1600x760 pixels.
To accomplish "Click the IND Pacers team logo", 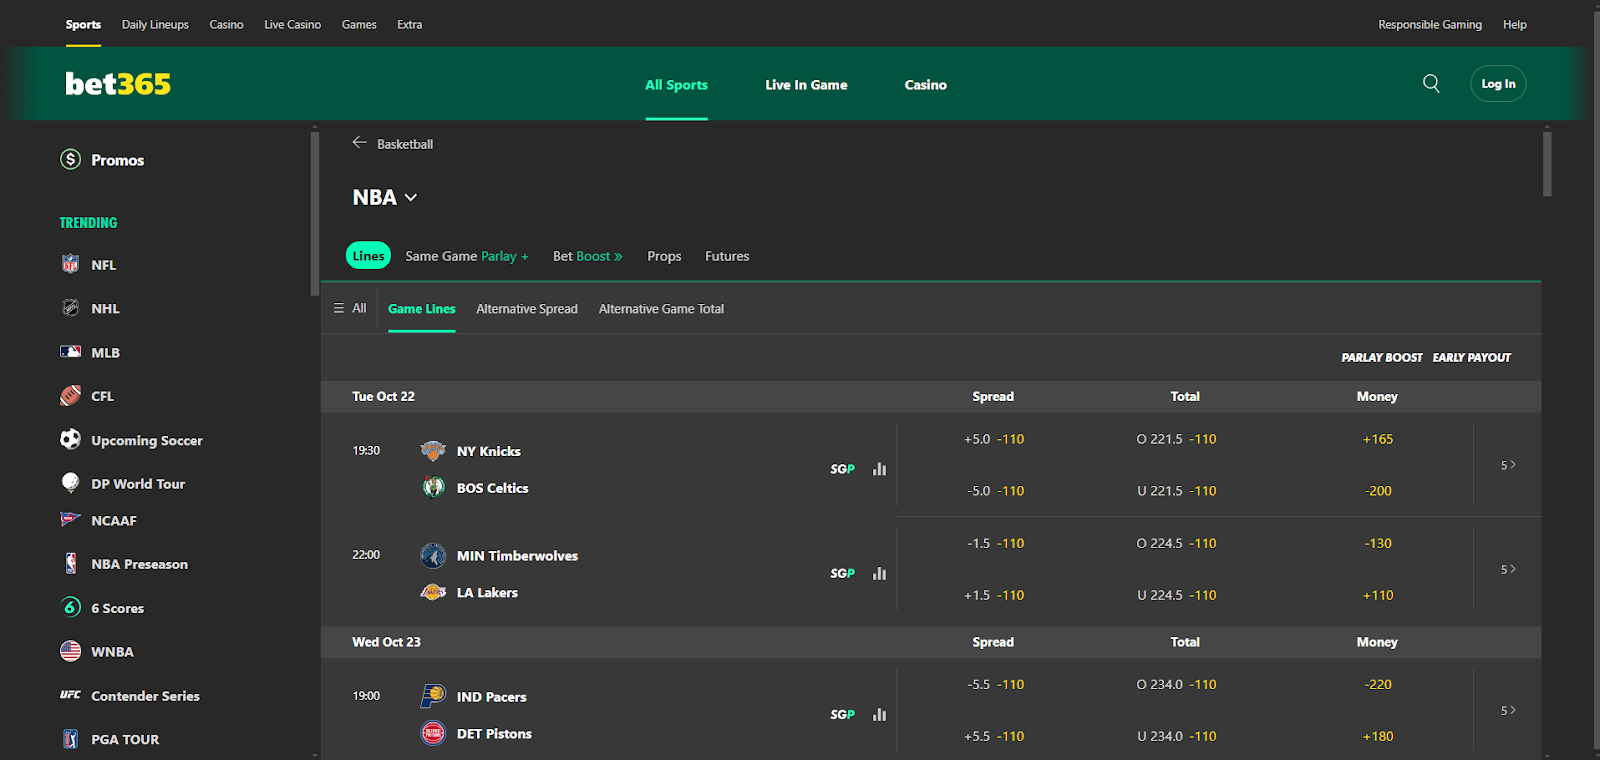I will click(433, 696).
